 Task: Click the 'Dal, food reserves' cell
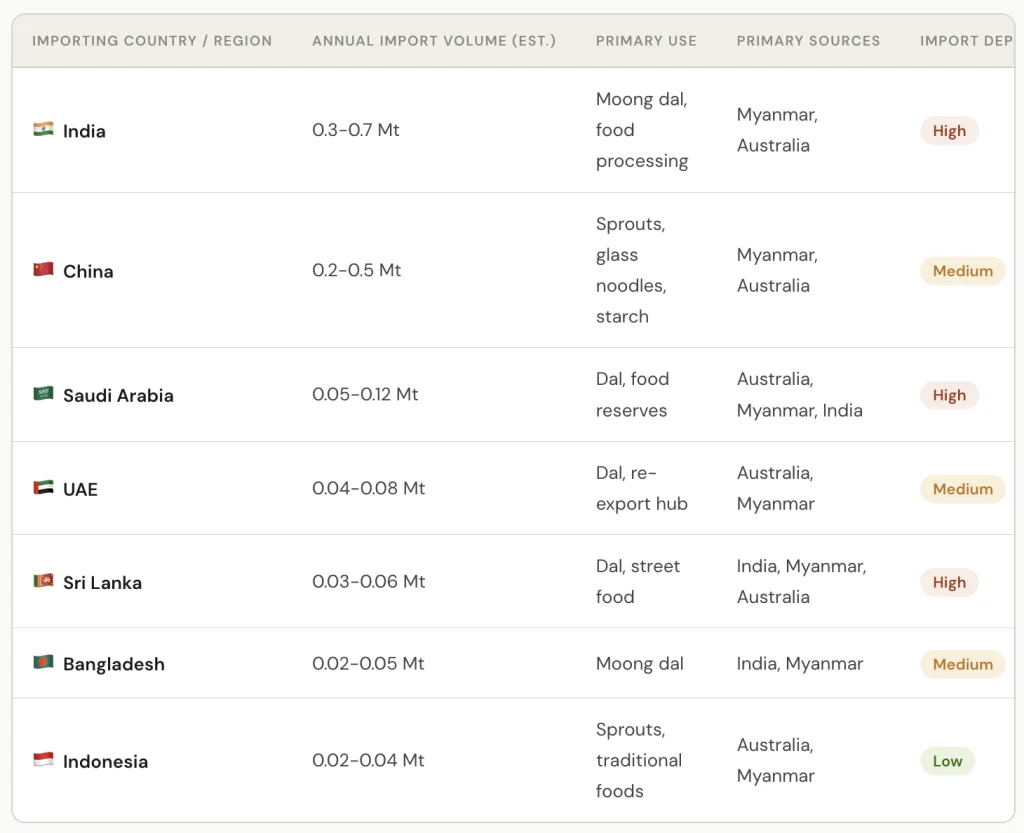click(x=632, y=394)
